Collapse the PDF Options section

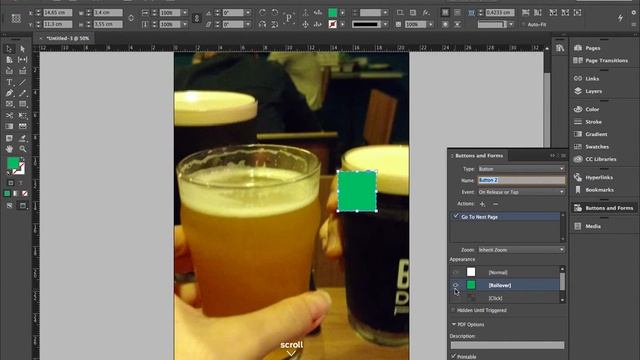pos(453,324)
